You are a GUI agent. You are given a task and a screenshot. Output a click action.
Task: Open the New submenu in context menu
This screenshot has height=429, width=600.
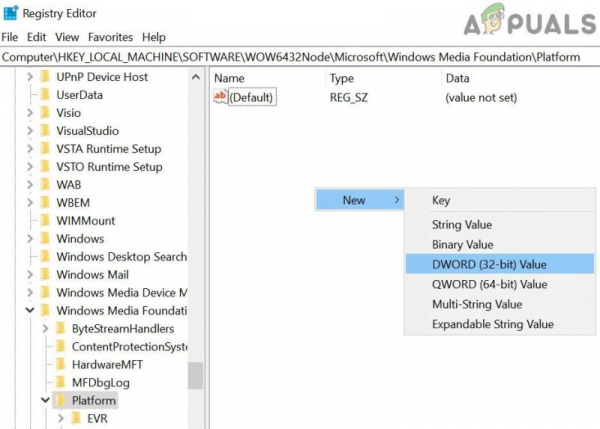click(x=359, y=200)
